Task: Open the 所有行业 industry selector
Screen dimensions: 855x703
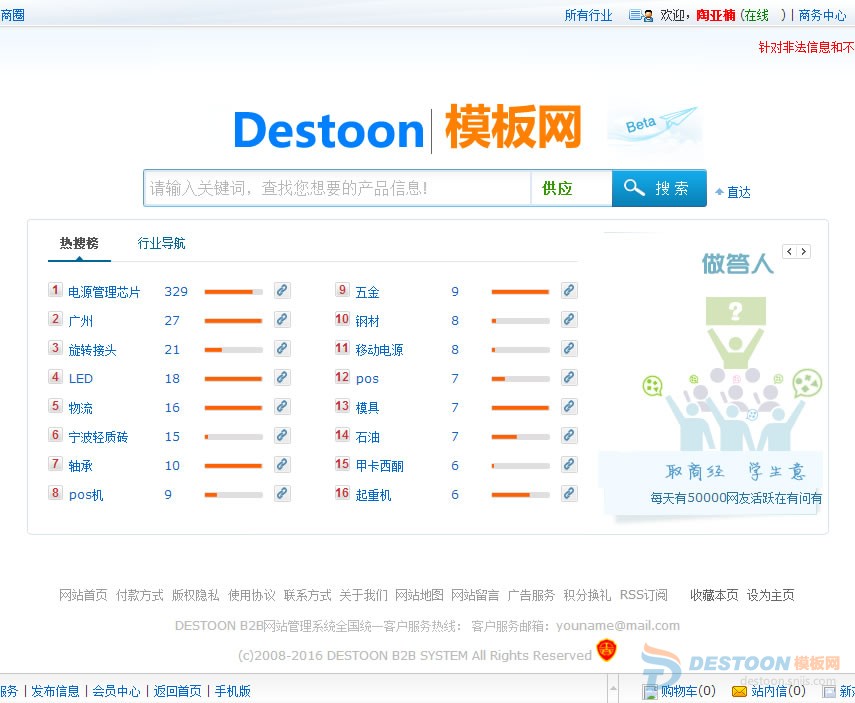Action: pos(588,15)
